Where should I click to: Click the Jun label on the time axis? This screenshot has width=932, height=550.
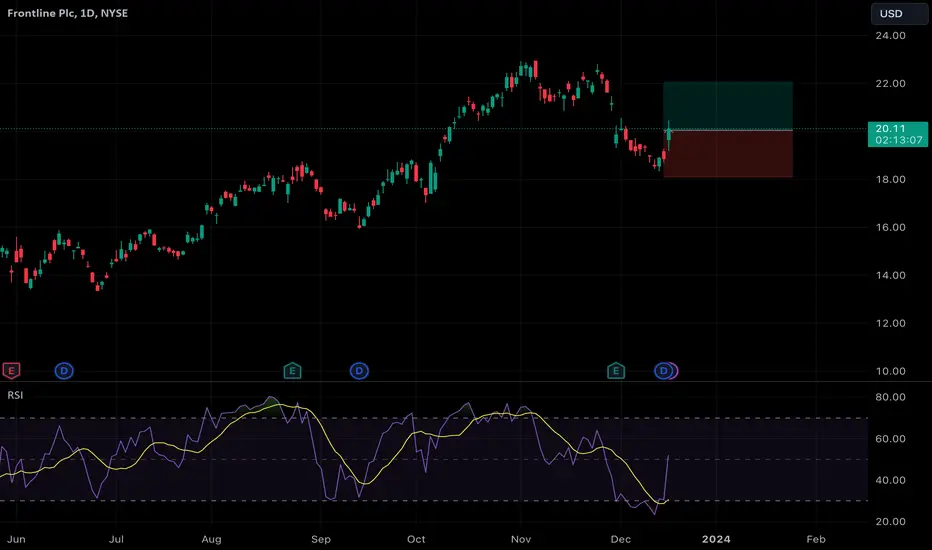(16, 539)
